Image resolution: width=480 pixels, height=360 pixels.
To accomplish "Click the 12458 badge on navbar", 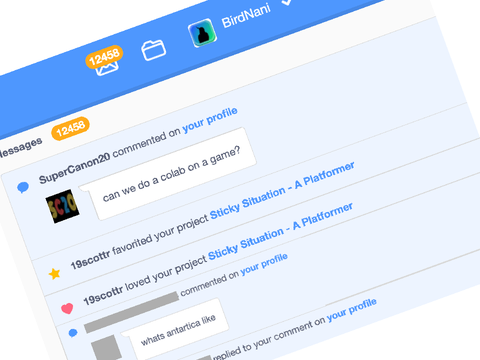I will coord(104,57).
